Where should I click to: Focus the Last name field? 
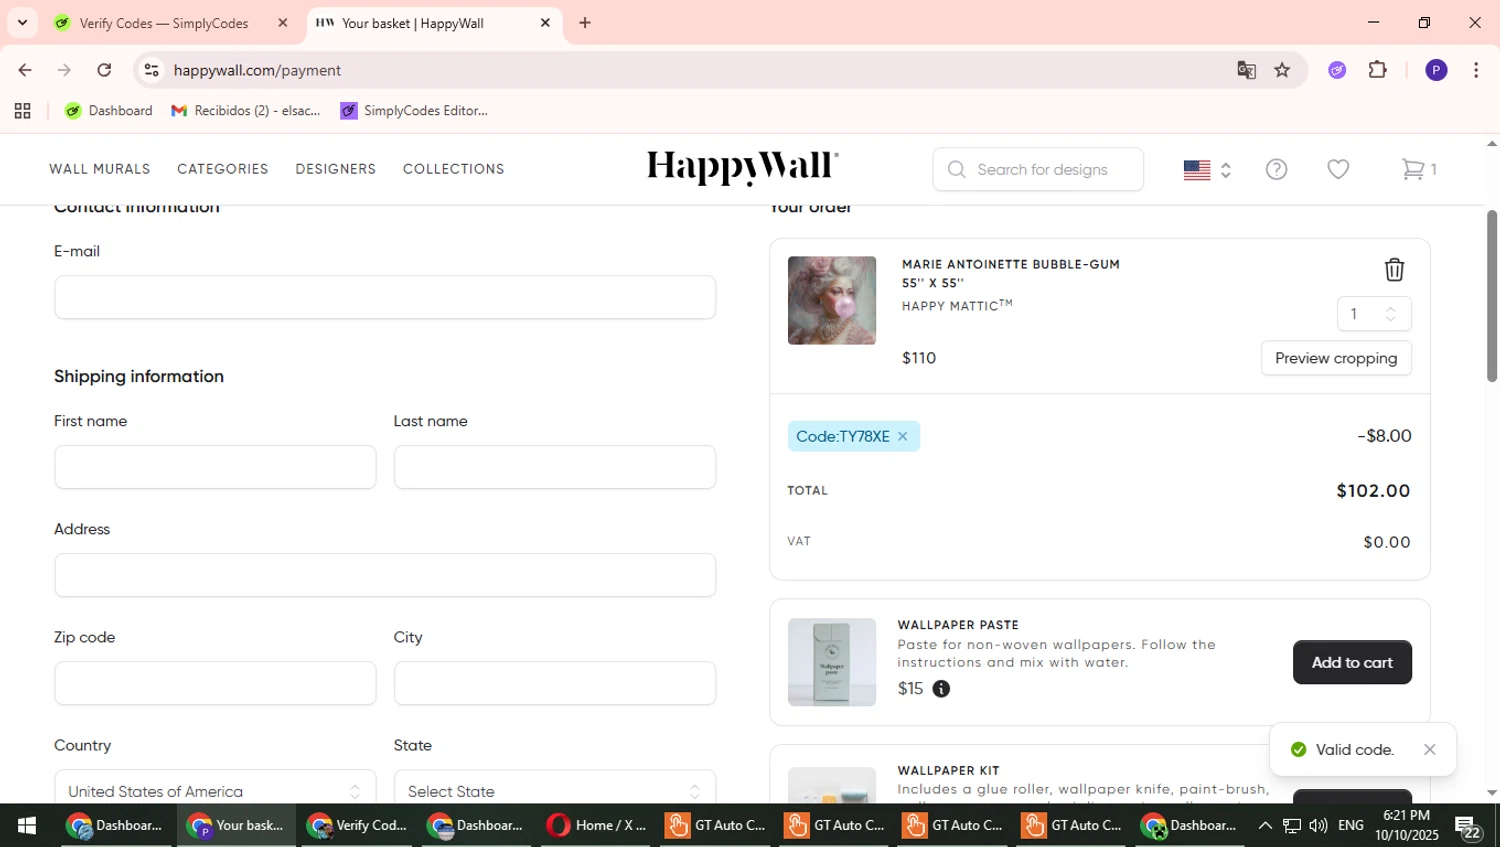555,467
